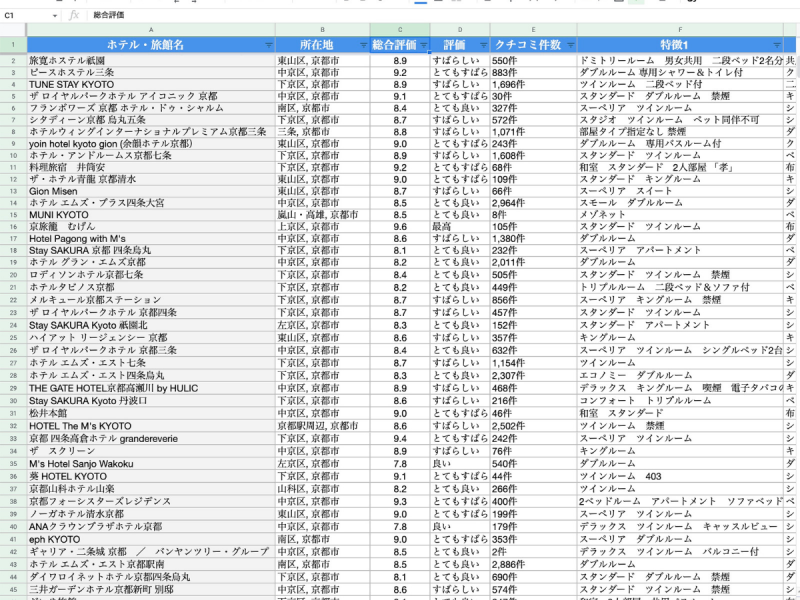Image resolution: width=800 pixels, height=600 pixels.
Task: Select cell TUNE STAY KYOTO
Action: (151, 85)
